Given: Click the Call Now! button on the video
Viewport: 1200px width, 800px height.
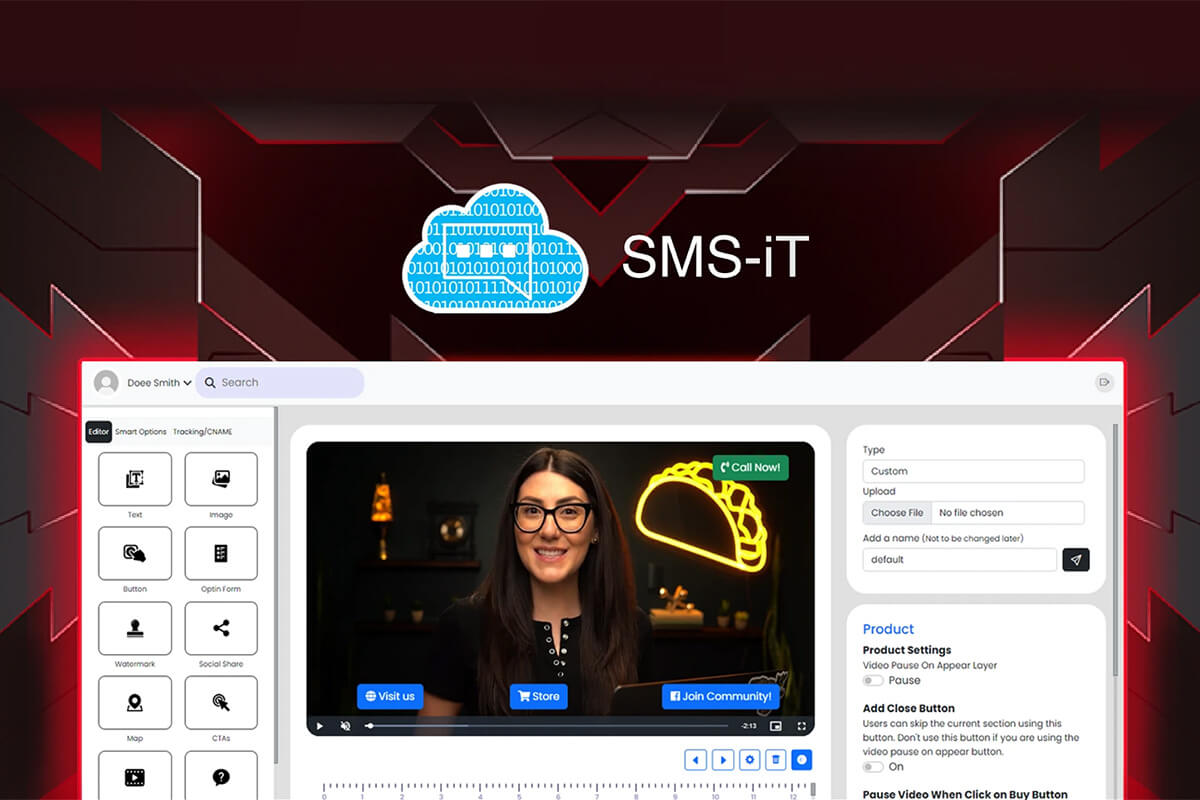Looking at the screenshot, I should 750,467.
